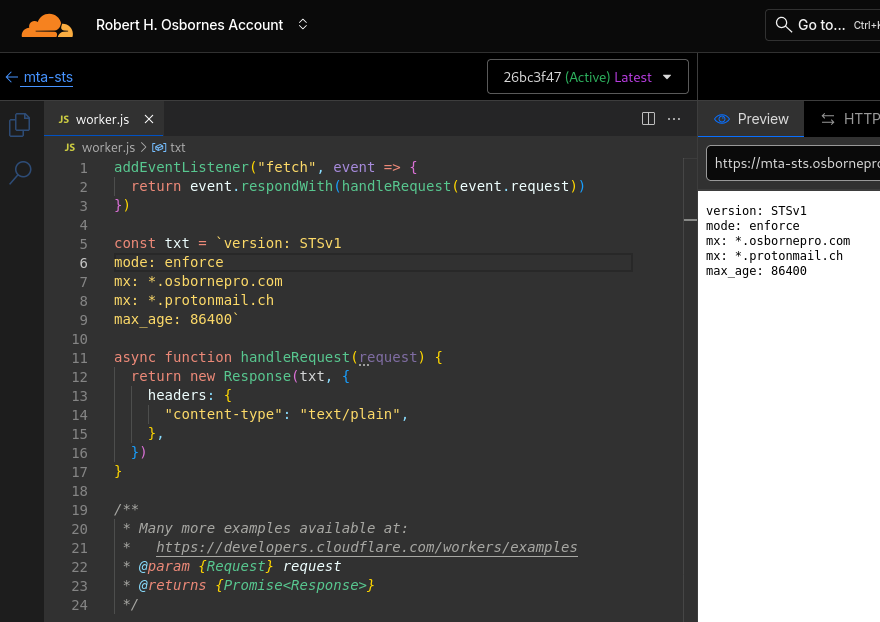This screenshot has height=622, width=880.
Task: Click the back arrow beside mta-sts
Action: [12, 75]
